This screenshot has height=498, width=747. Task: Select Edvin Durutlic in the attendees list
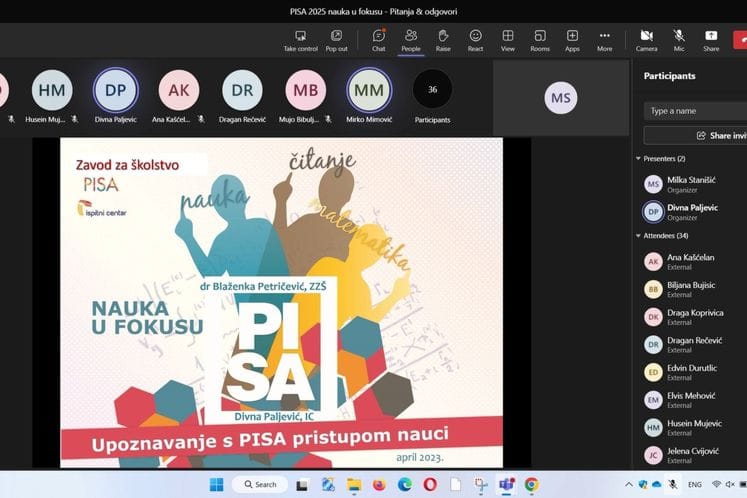691,372
